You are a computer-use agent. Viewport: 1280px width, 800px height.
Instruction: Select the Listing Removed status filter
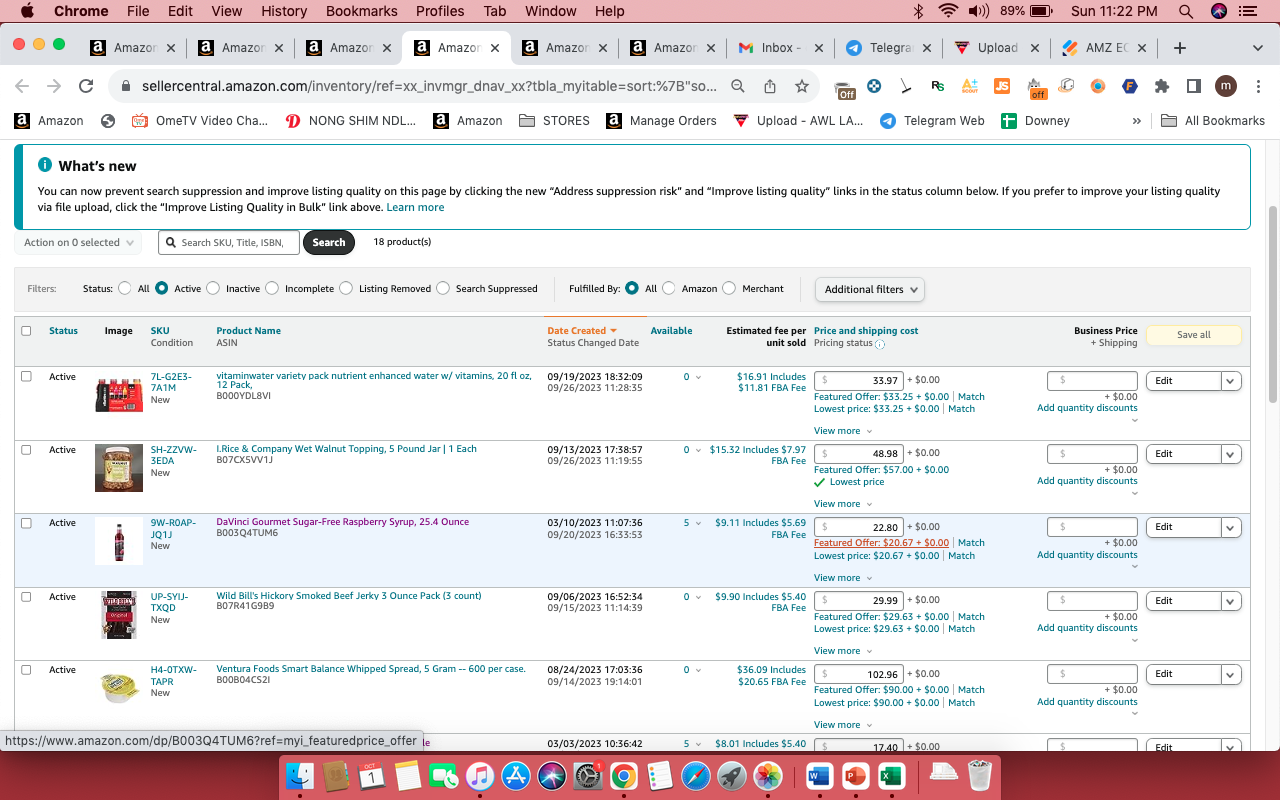[x=346, y=288]
